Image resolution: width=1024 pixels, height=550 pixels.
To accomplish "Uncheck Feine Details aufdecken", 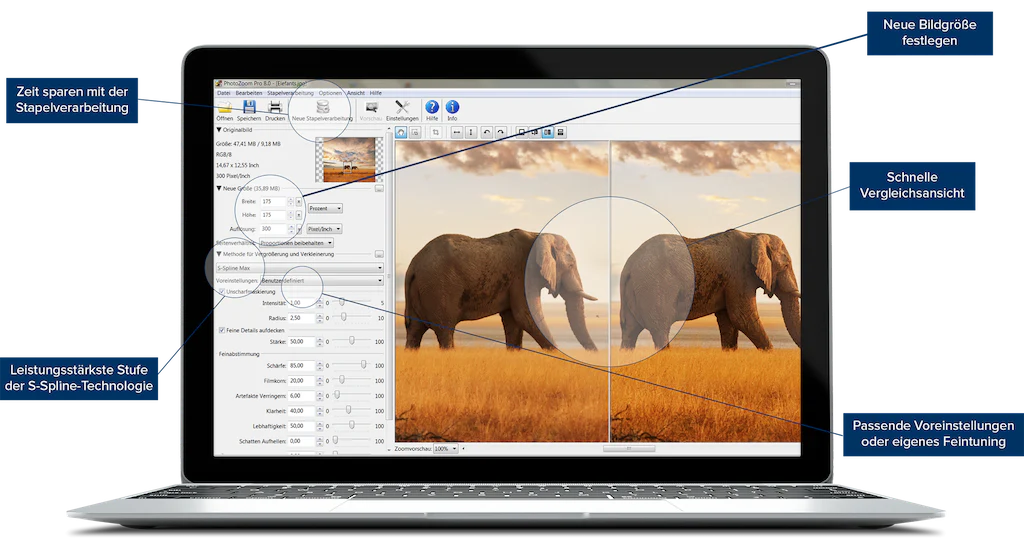I will tap(221, 330).
